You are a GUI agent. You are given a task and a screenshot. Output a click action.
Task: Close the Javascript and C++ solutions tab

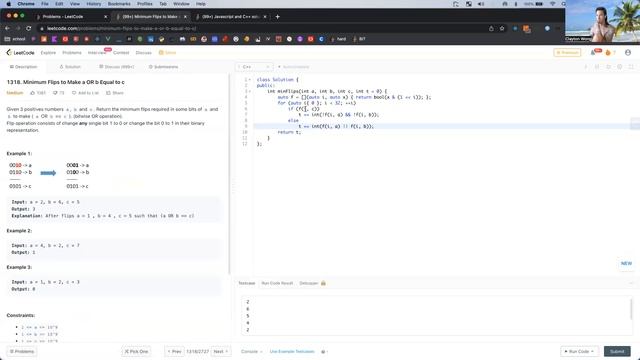265,17
